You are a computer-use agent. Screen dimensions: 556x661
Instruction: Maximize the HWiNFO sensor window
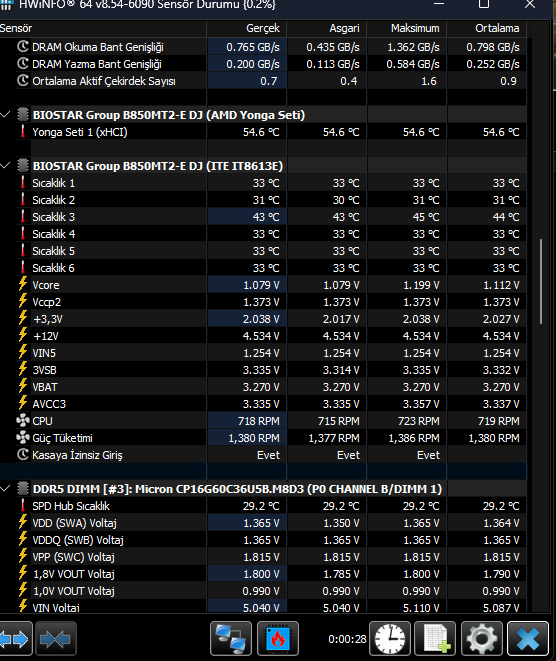click(x=484, y=4)
